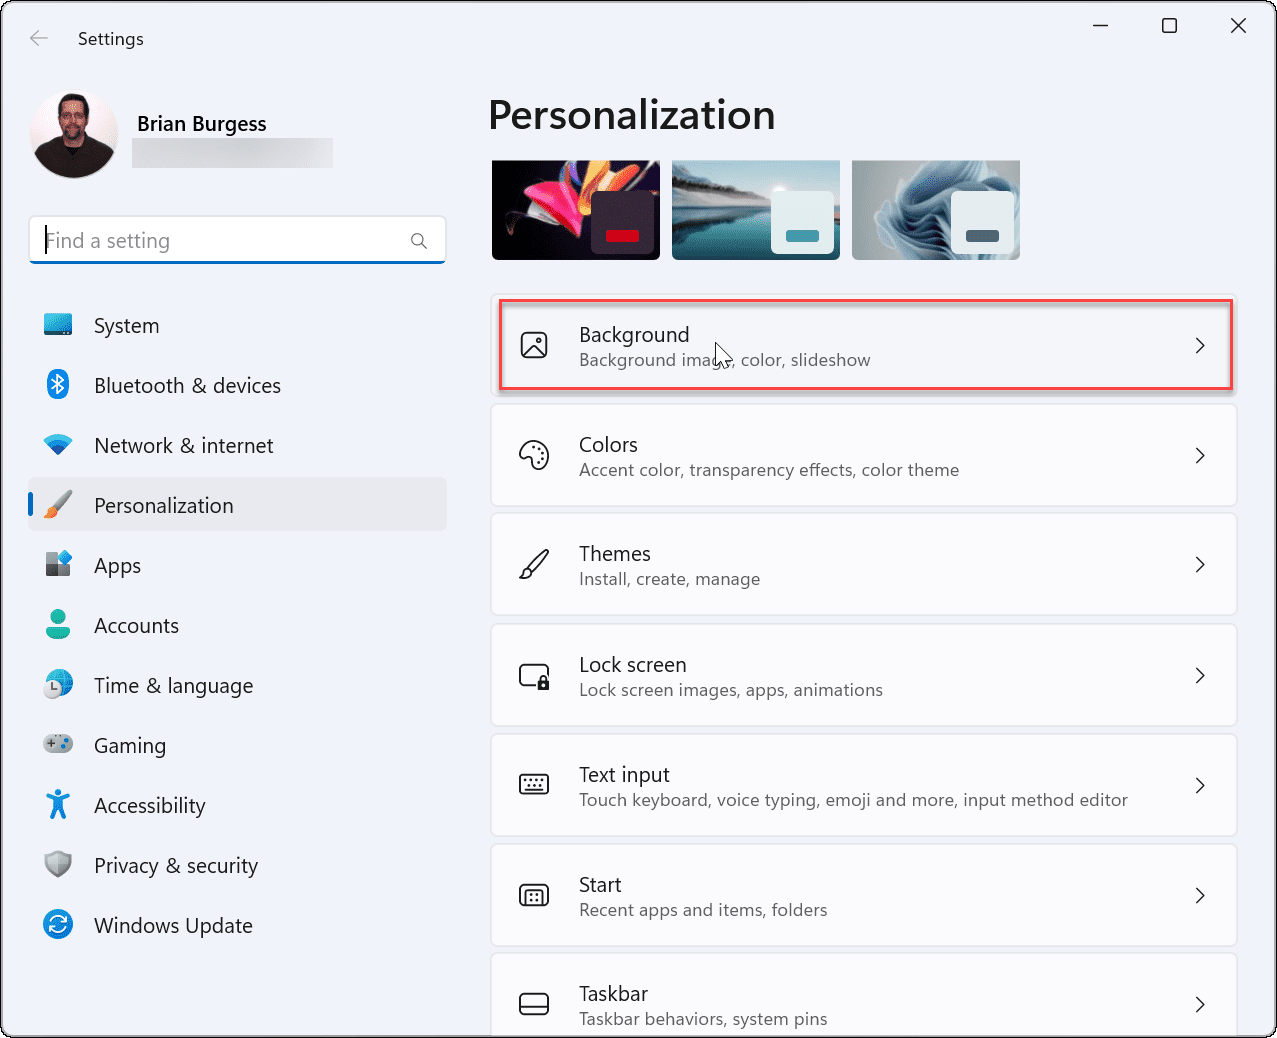1277x1038 pixels.
Task: Click the back arrow button
Action: (38, 38)
